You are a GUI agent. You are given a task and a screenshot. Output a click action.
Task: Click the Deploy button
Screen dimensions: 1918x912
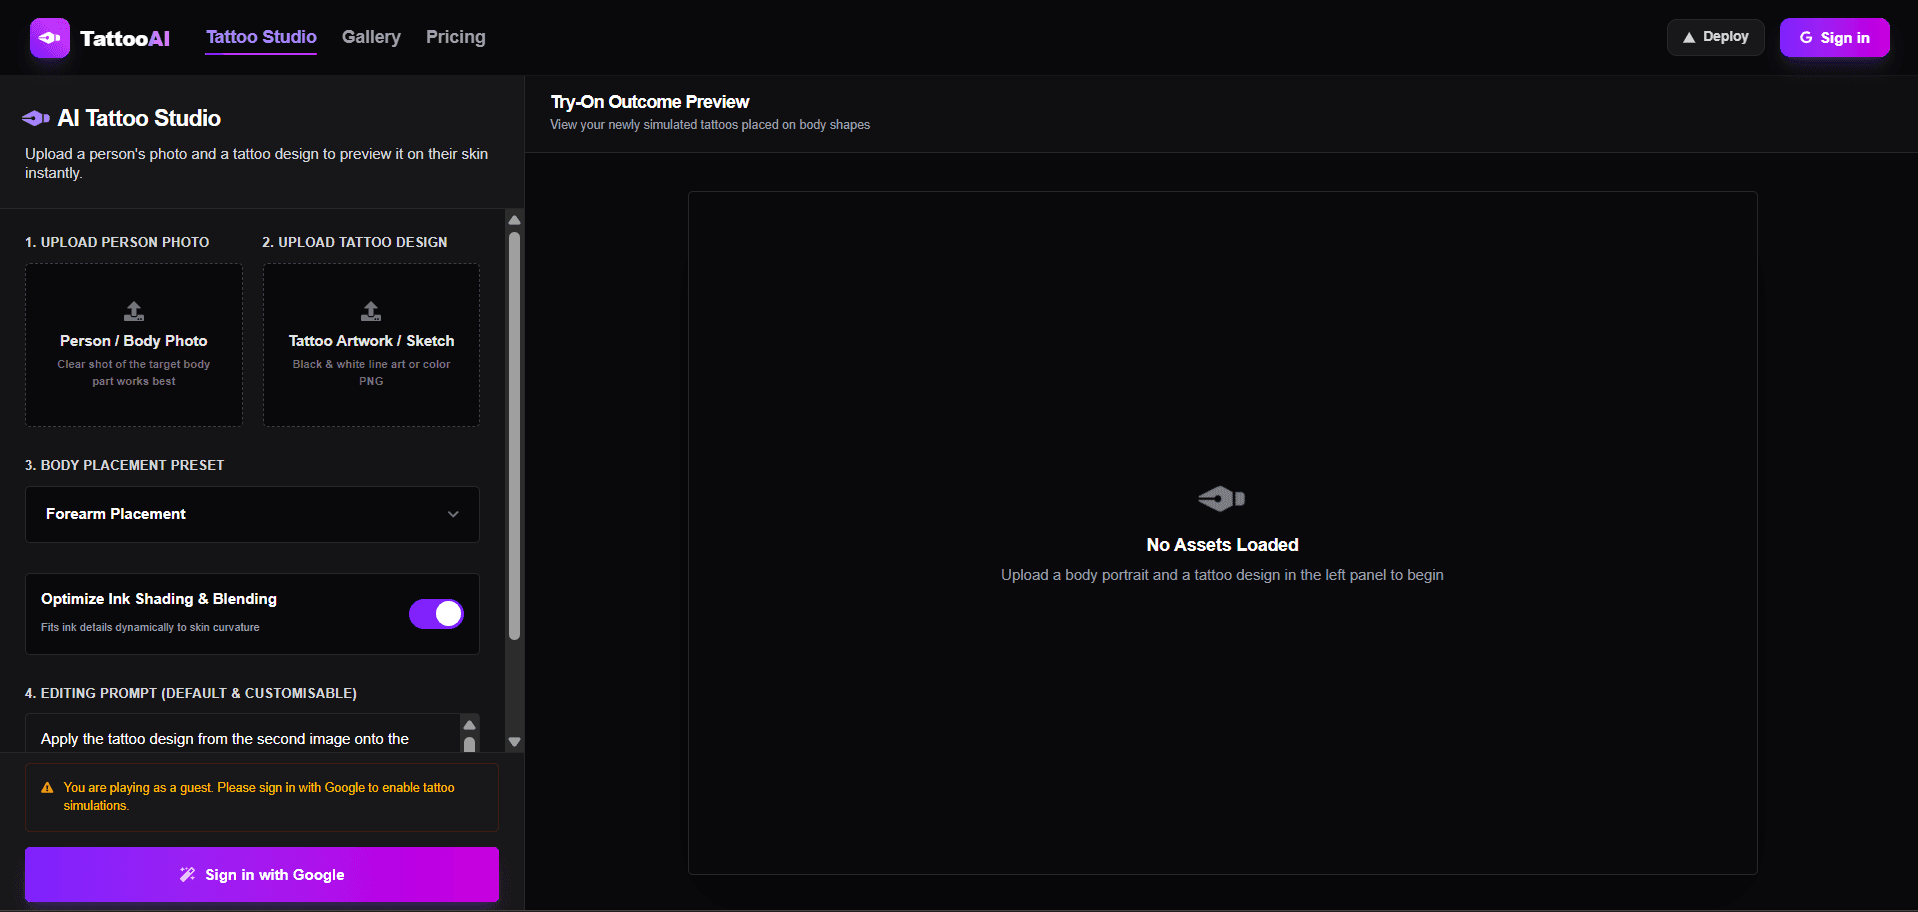pos(1715,37)
